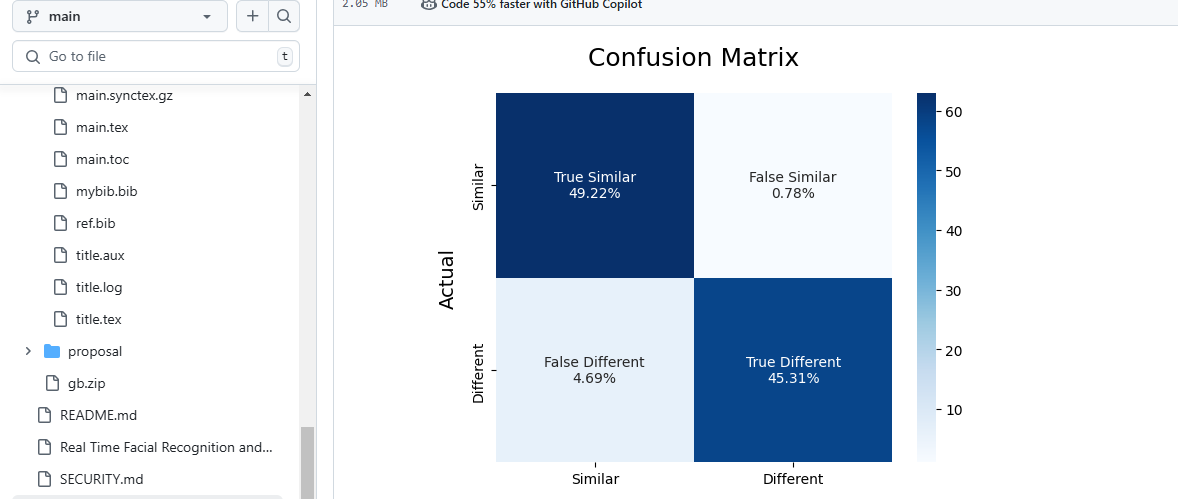This screenshot has height=499, width=1178.
Task: Select main.tex file
Action: [102, 128]
